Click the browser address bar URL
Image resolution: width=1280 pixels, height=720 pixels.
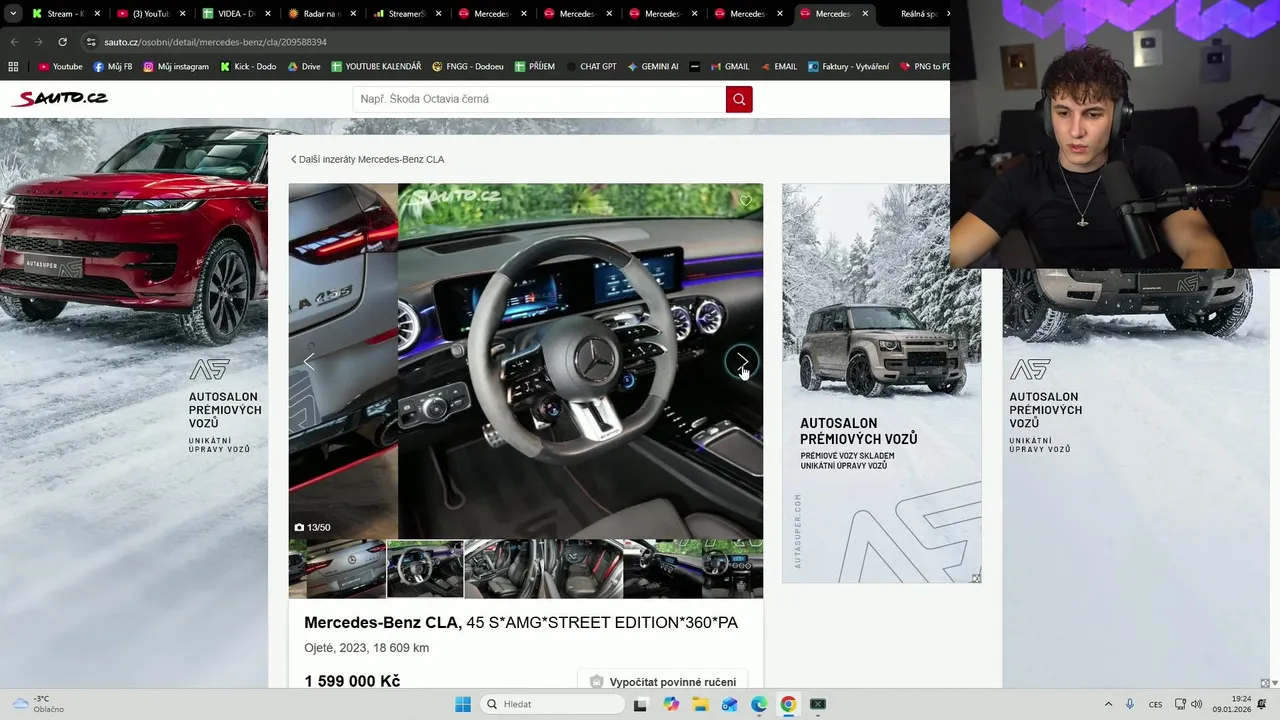[x=215, y=42]
